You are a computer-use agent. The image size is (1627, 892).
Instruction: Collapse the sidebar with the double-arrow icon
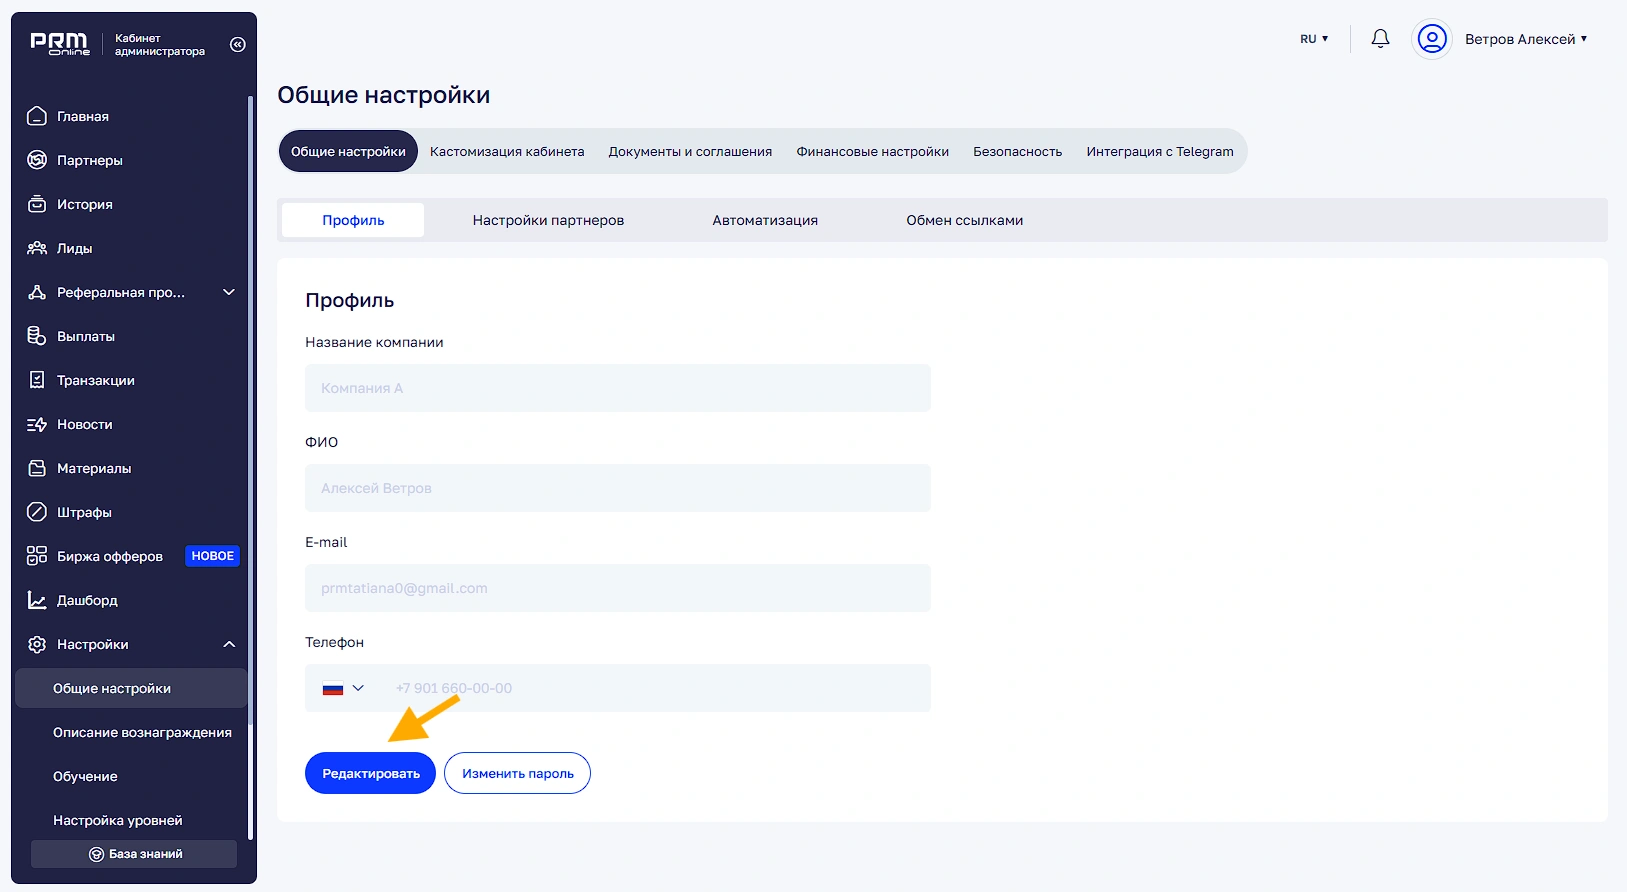[237, 44]
